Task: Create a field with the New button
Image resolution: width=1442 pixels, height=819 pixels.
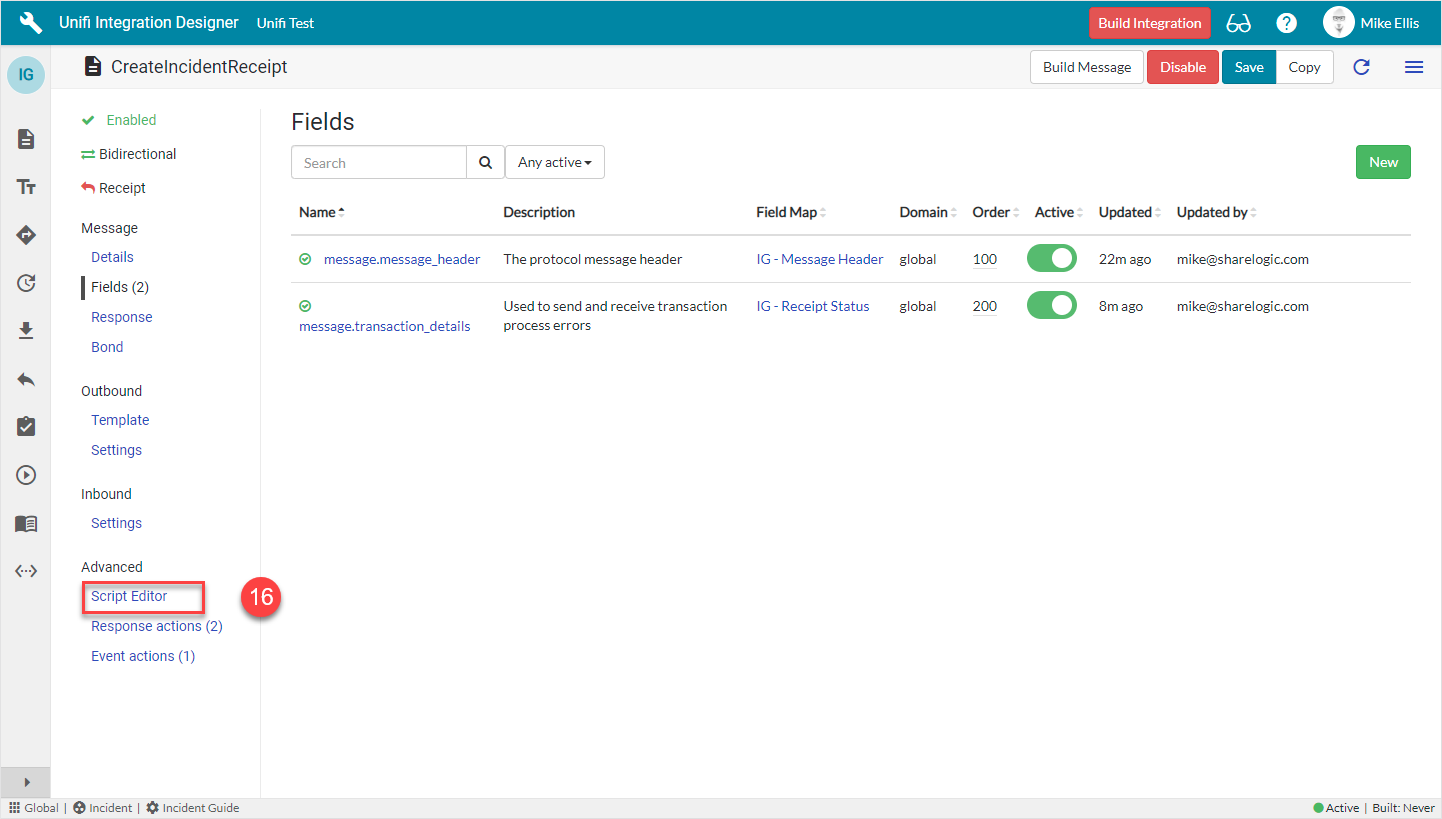Action: (1383, 161)
